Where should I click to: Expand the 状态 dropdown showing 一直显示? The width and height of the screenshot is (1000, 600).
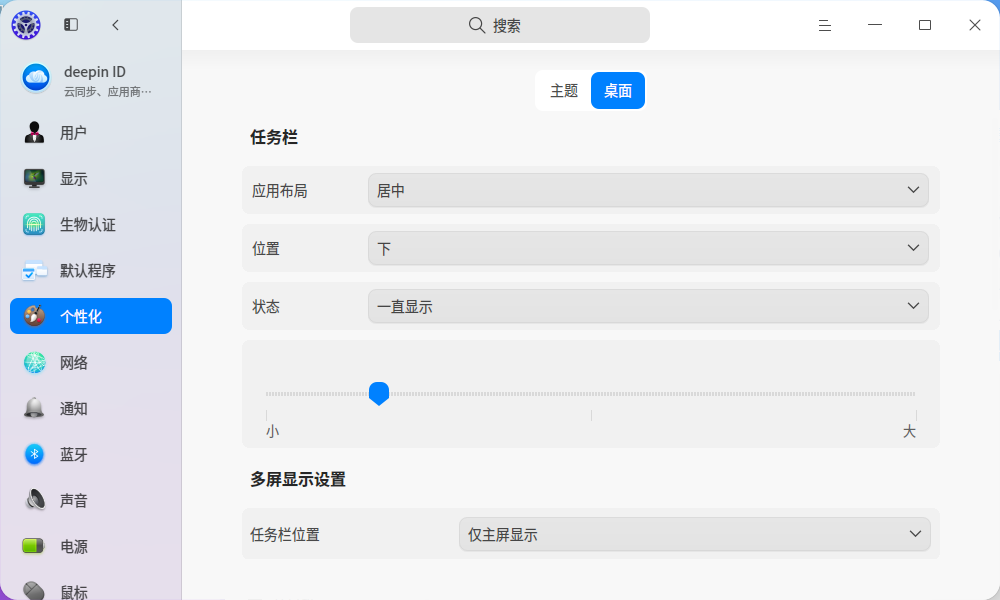click(648, 306)
